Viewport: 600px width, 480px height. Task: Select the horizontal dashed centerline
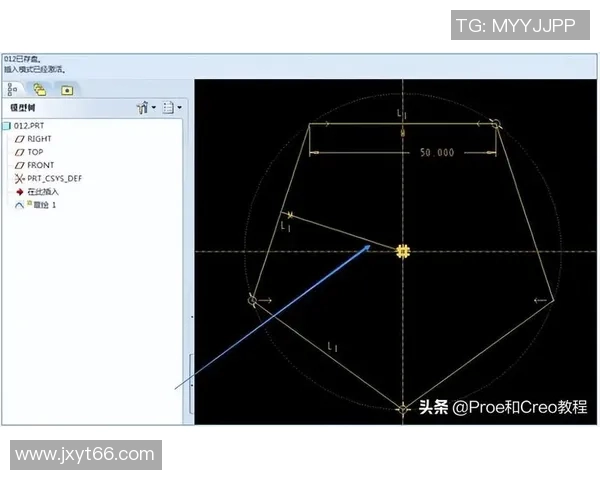[395, 251]
